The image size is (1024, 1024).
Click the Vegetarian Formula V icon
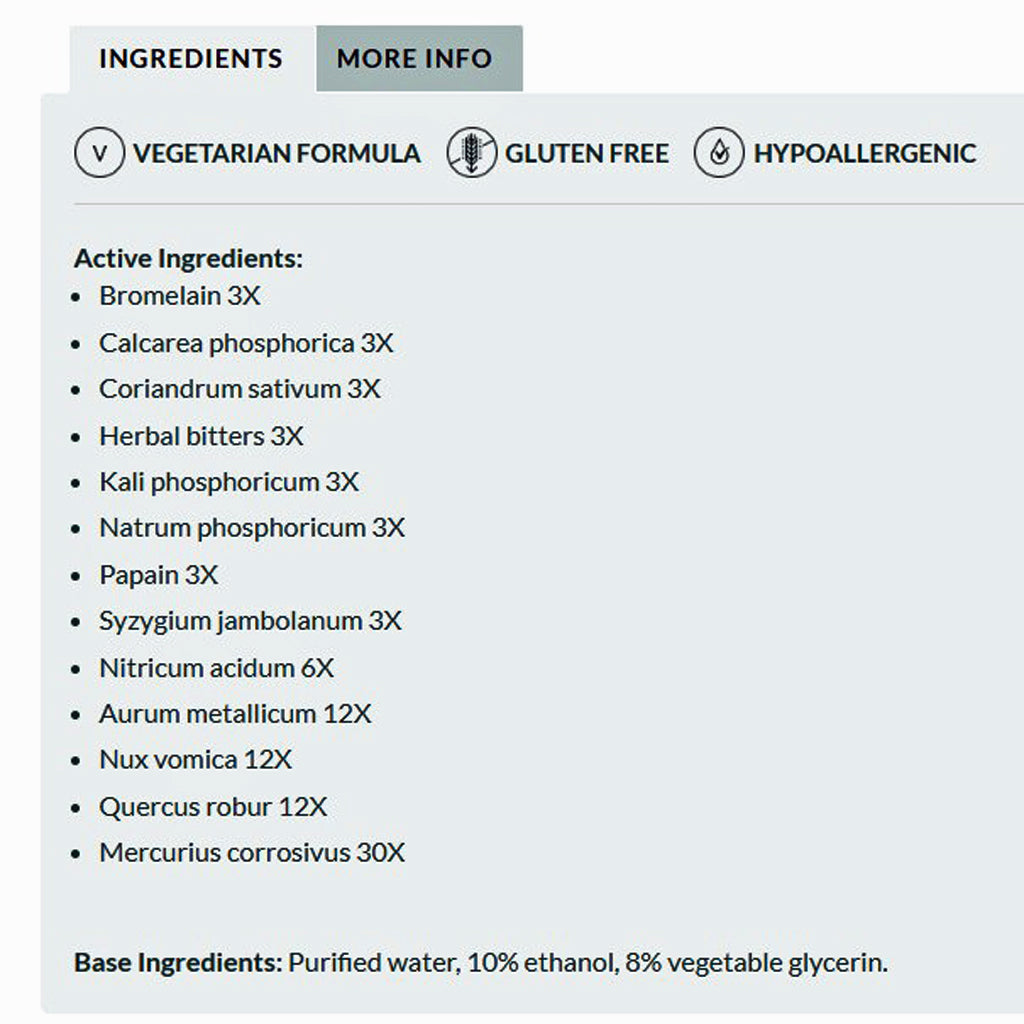point(99,154)
